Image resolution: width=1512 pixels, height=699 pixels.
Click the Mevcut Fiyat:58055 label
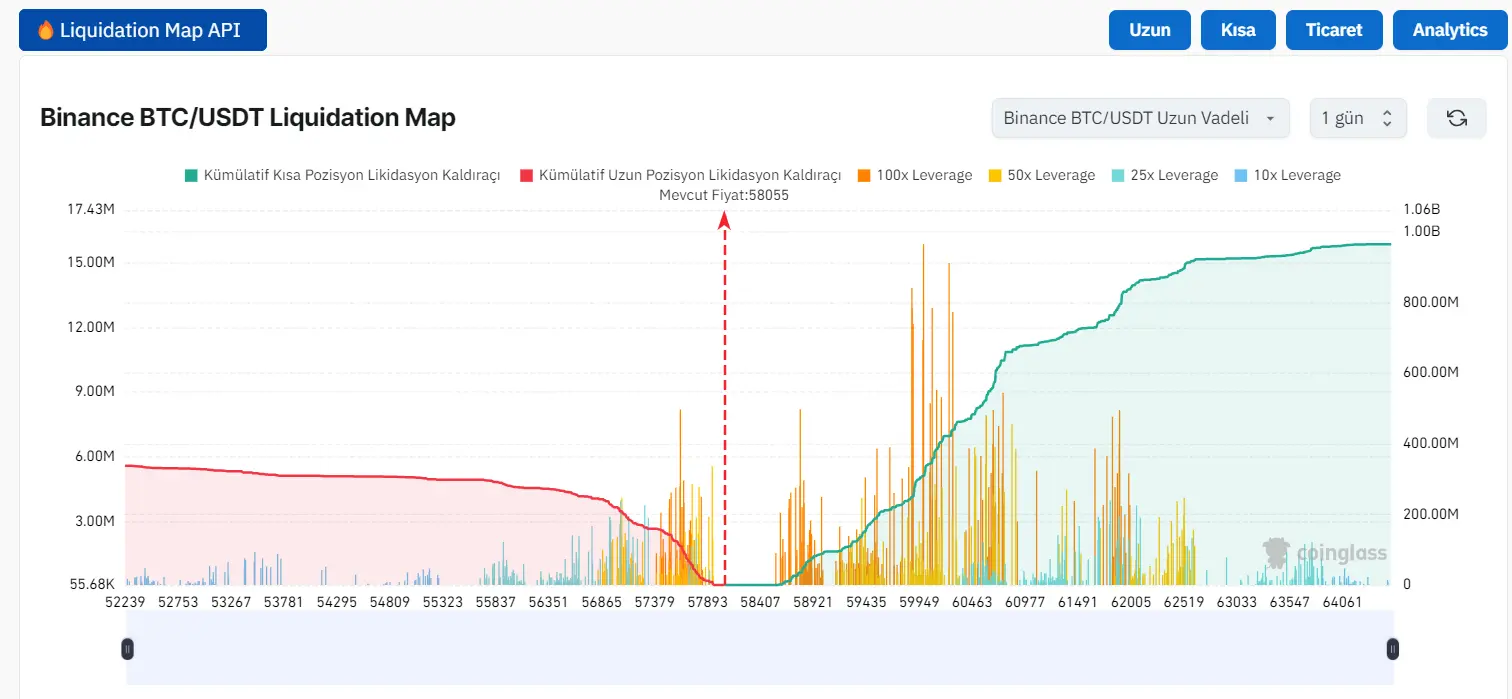point(724,195)
